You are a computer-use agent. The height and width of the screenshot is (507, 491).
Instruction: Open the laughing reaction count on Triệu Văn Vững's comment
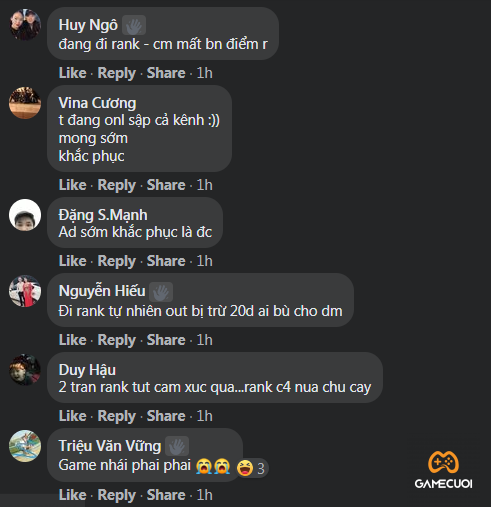(x=252, y=468)
